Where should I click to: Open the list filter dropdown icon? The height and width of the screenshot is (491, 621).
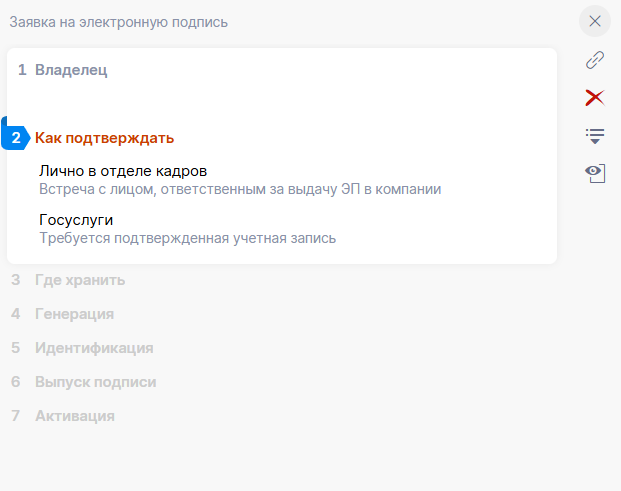coord(595,135)
